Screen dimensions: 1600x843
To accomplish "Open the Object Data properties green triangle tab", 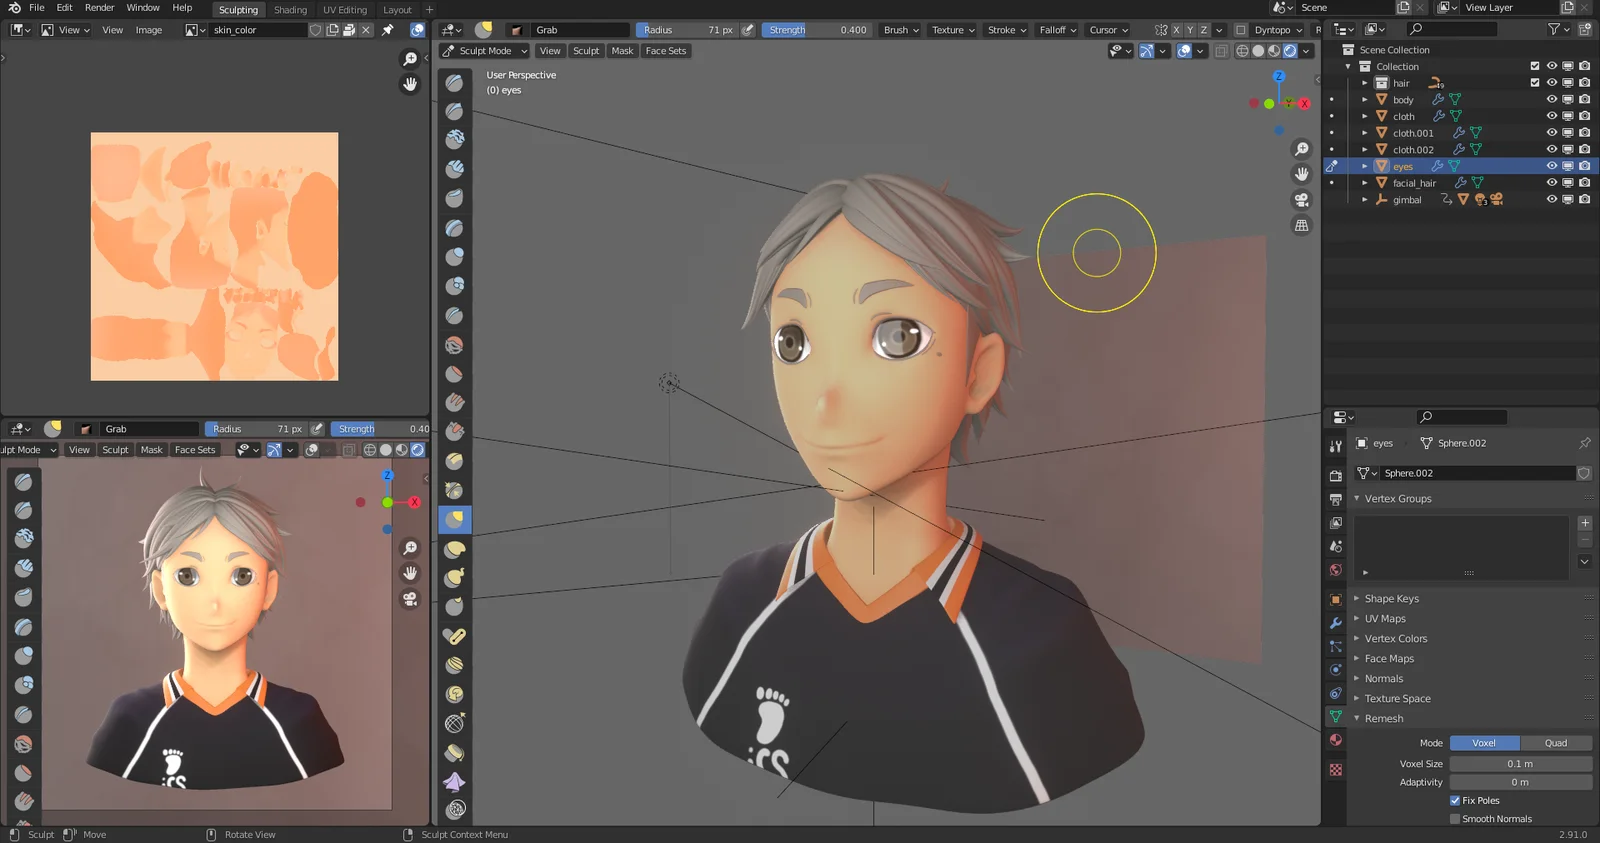I will point(1336,716).
